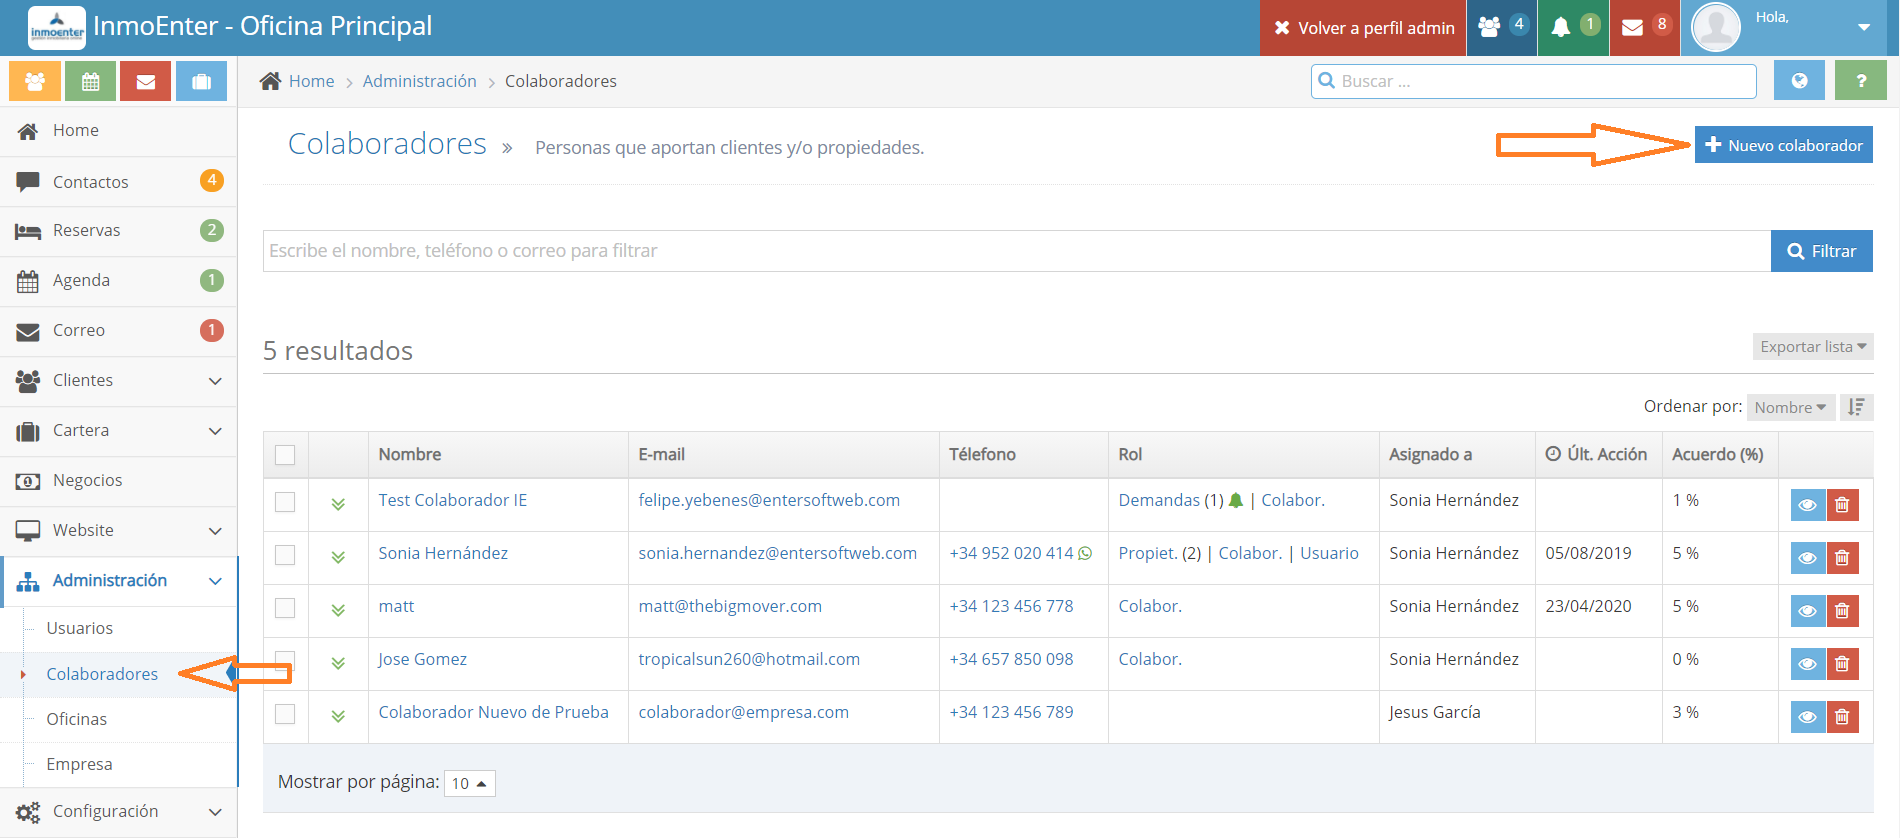Go to Usuarios under Administración

[80, 628]
